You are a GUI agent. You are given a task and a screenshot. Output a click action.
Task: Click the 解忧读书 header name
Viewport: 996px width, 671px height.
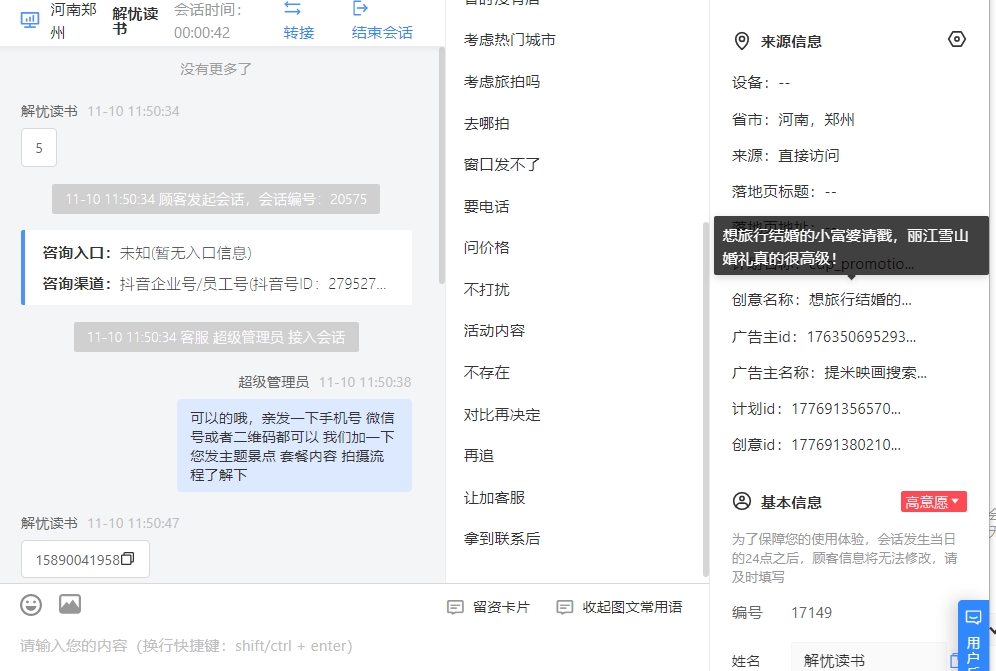[x=135, y=20]
